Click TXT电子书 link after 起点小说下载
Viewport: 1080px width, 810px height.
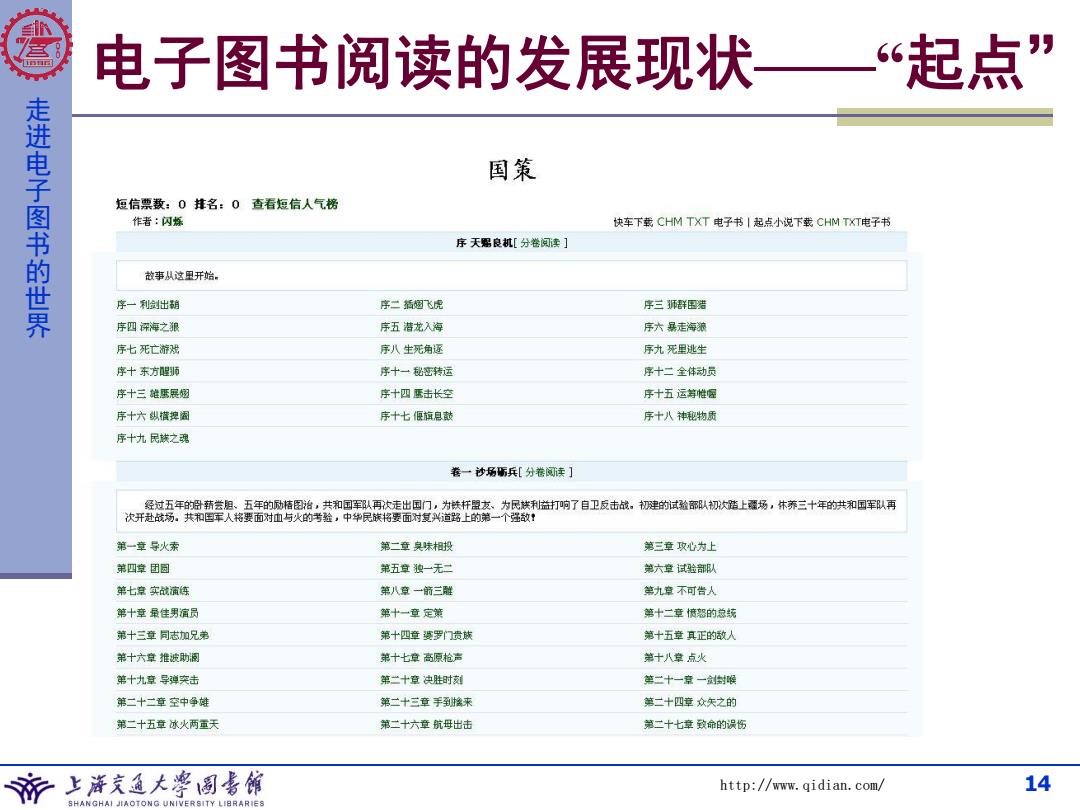[x=866, y=222]
